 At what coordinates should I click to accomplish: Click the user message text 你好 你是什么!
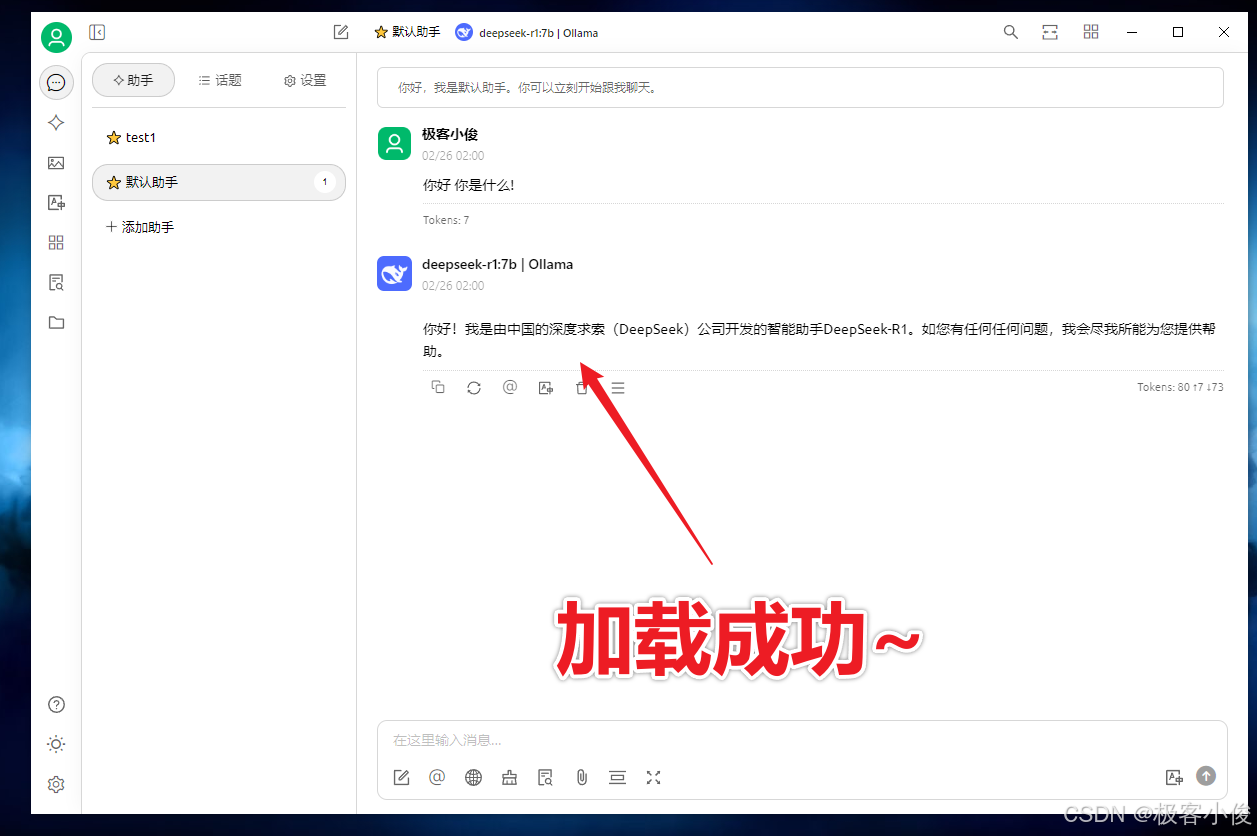[x=469, y=185]
